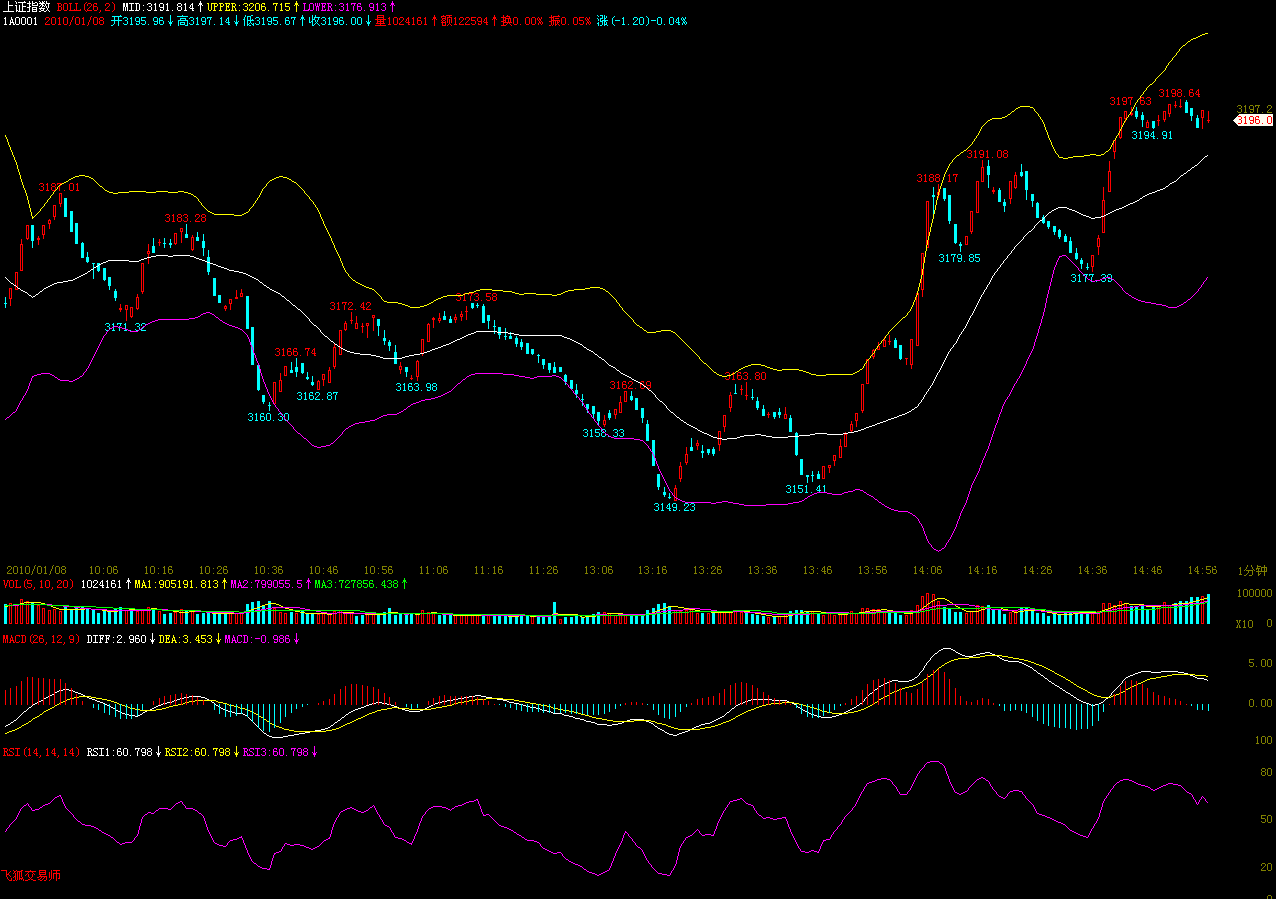1276x899 pixels.
Task: Click the 3172.42 price annotation
Action: (x=350, y=306)
